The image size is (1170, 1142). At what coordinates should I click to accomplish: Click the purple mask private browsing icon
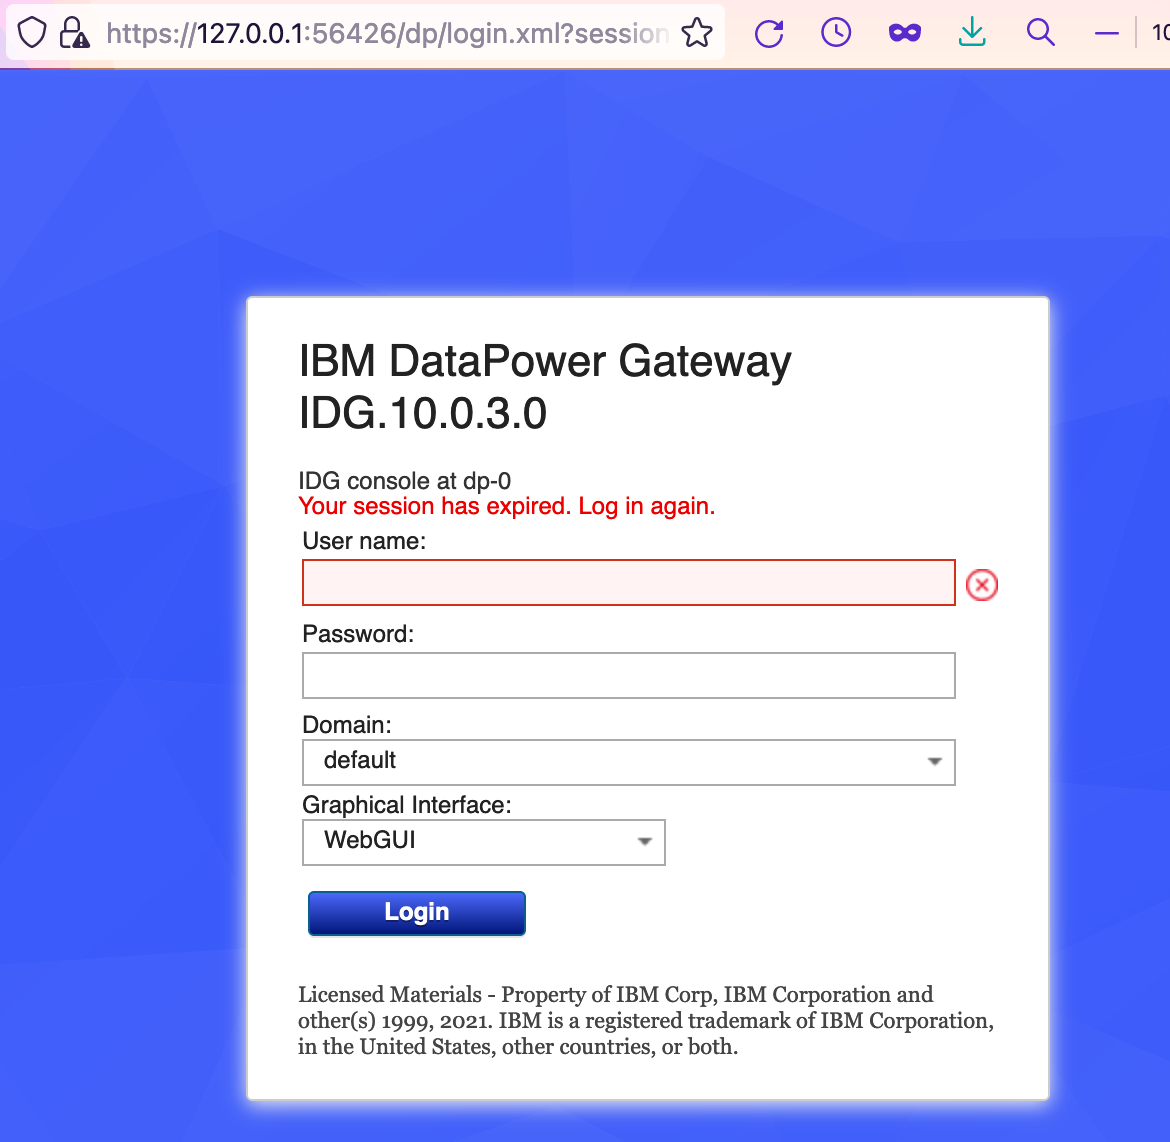coord(904,33)
